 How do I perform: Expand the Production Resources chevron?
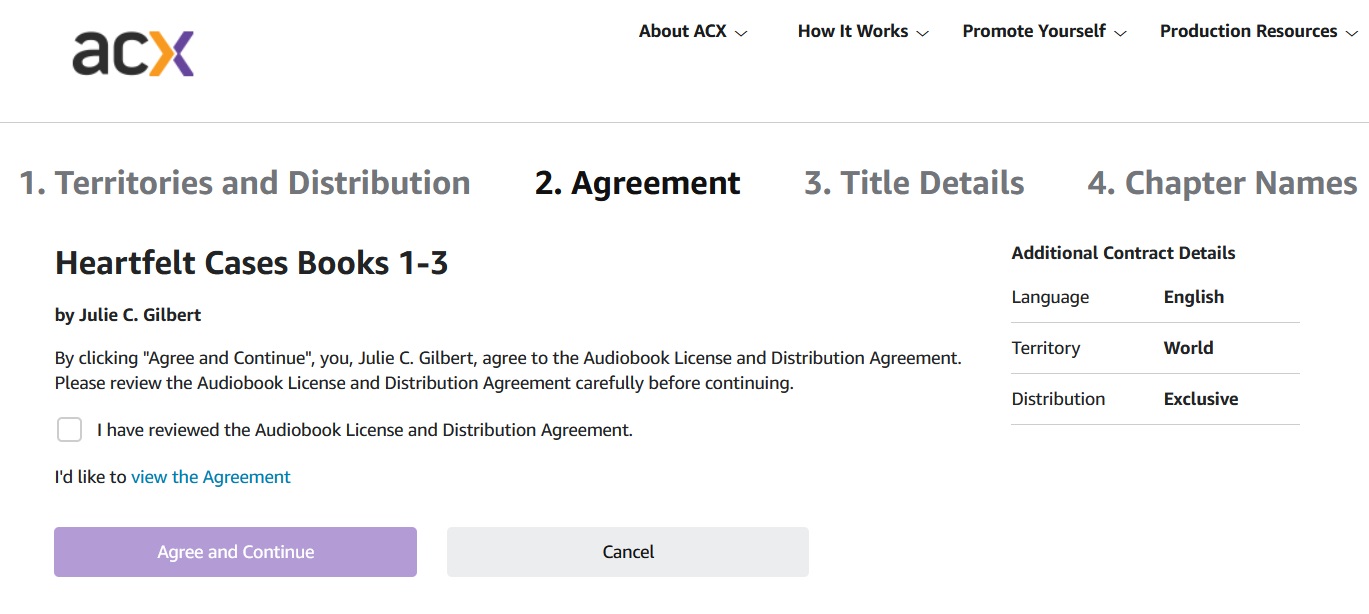(x=1352, y=33)
